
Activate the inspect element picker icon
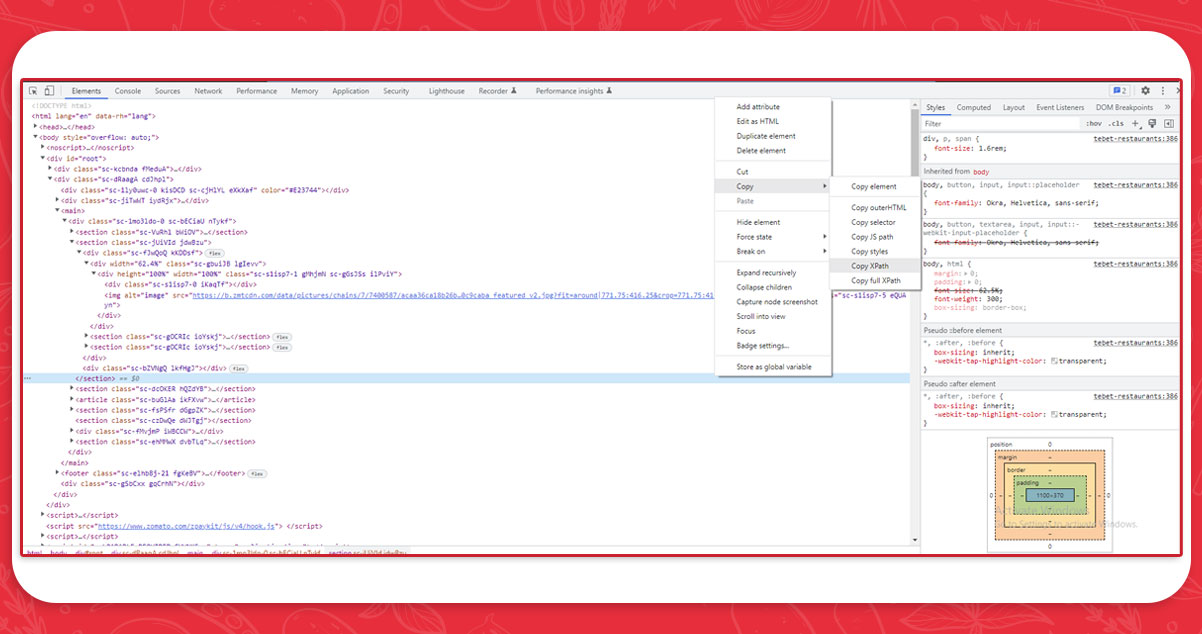33,91
